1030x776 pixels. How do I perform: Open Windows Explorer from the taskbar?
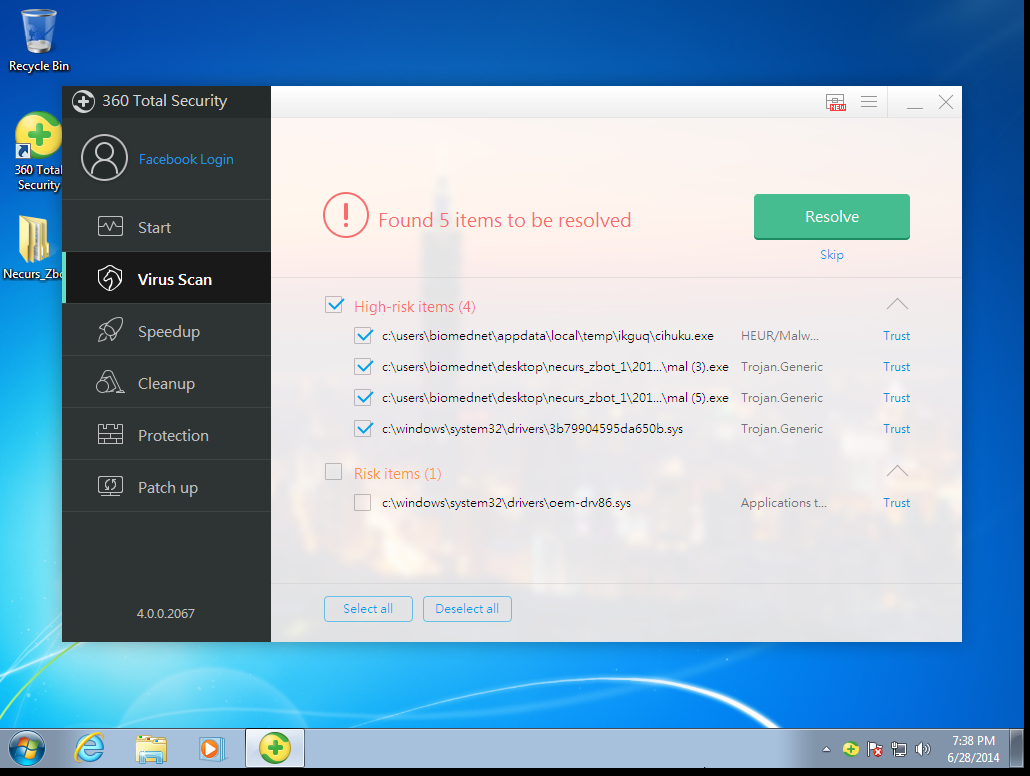151,748
